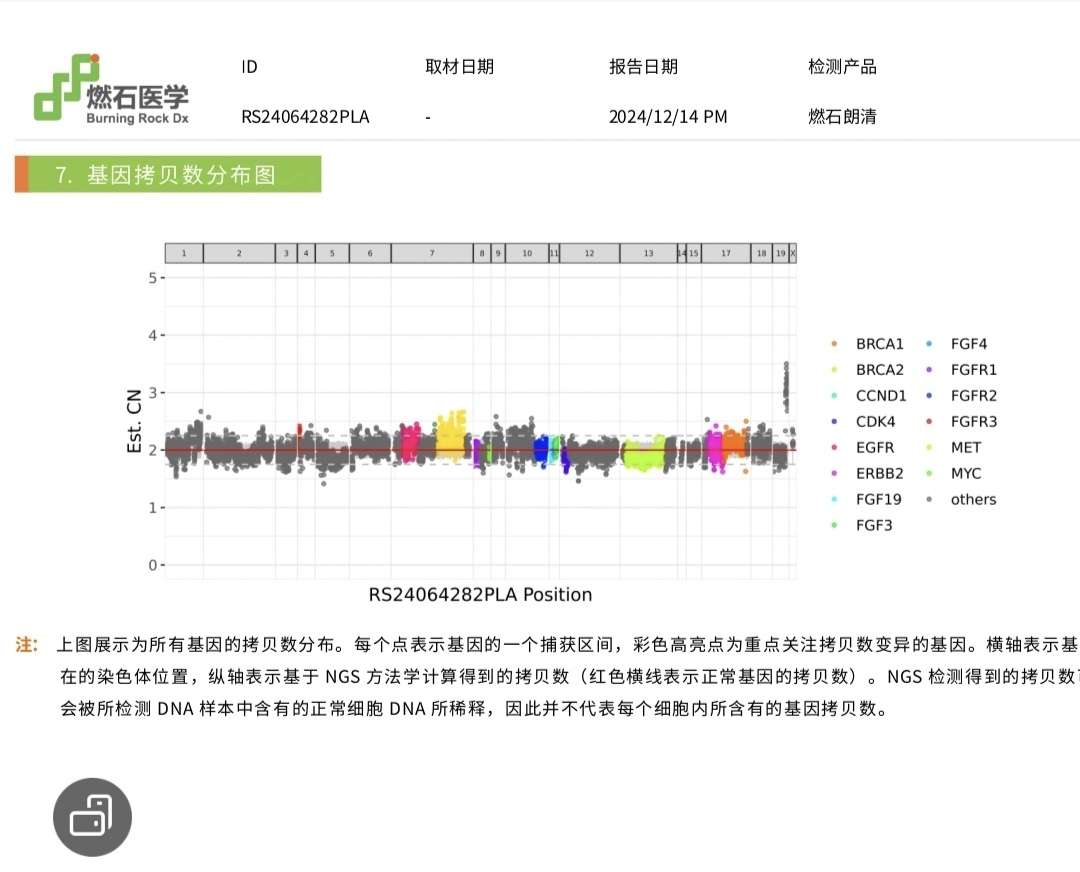Screen dimensions: 1080x872
Task: Click the BRCA2 yellow color swatch
Action: [x=833, y=369]
